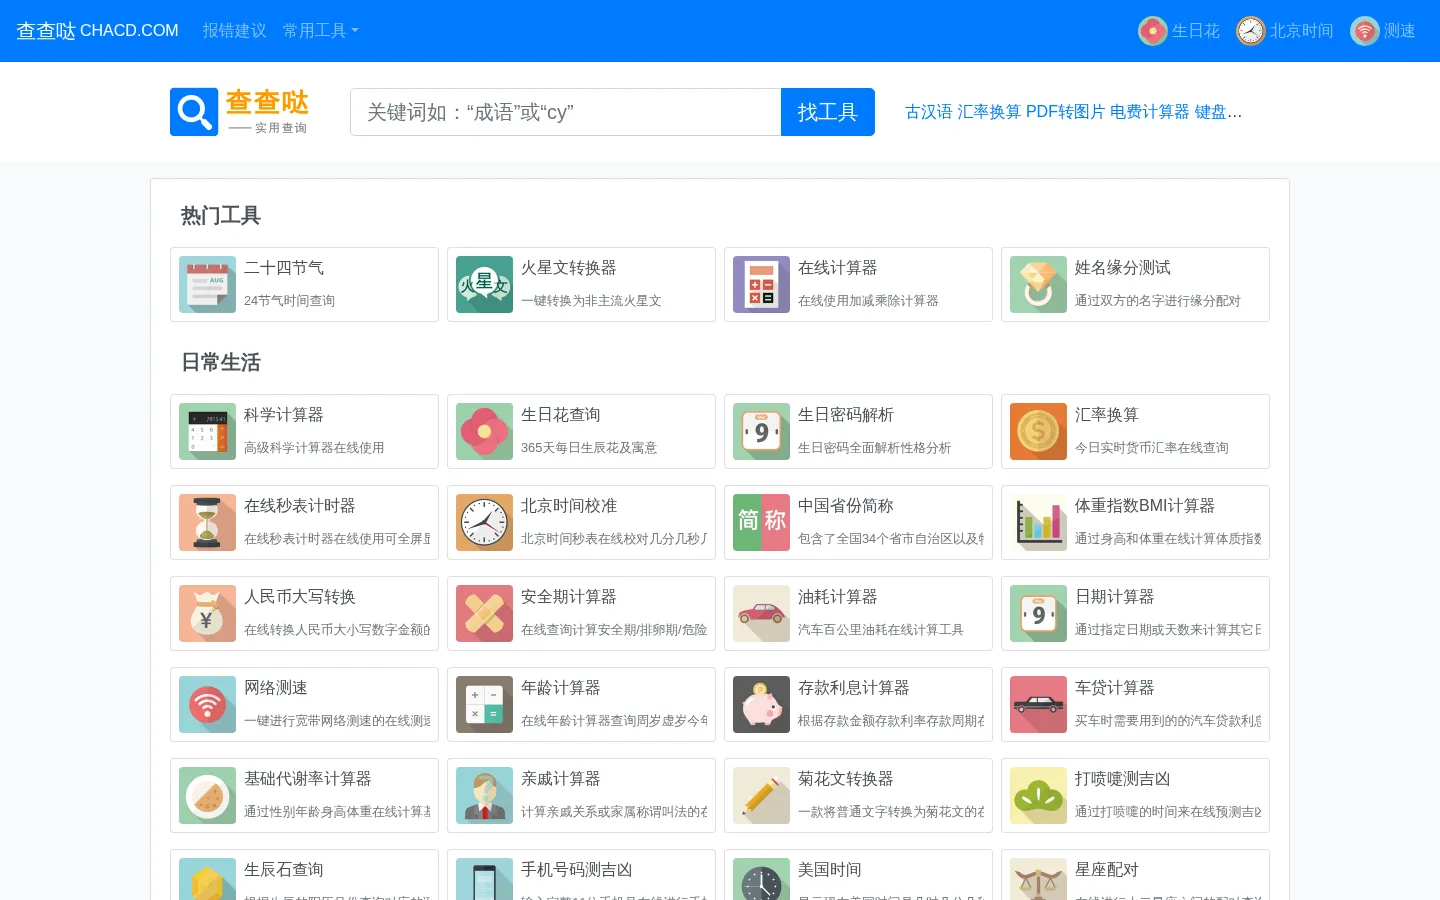
Task: Click the 北京时间校准 clock icon
Action: 485,523
